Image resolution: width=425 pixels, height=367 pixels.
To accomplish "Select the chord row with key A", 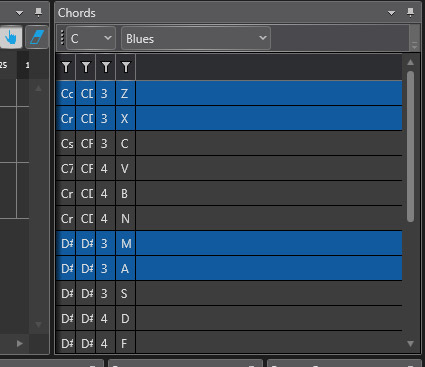I will pos(229,268).
